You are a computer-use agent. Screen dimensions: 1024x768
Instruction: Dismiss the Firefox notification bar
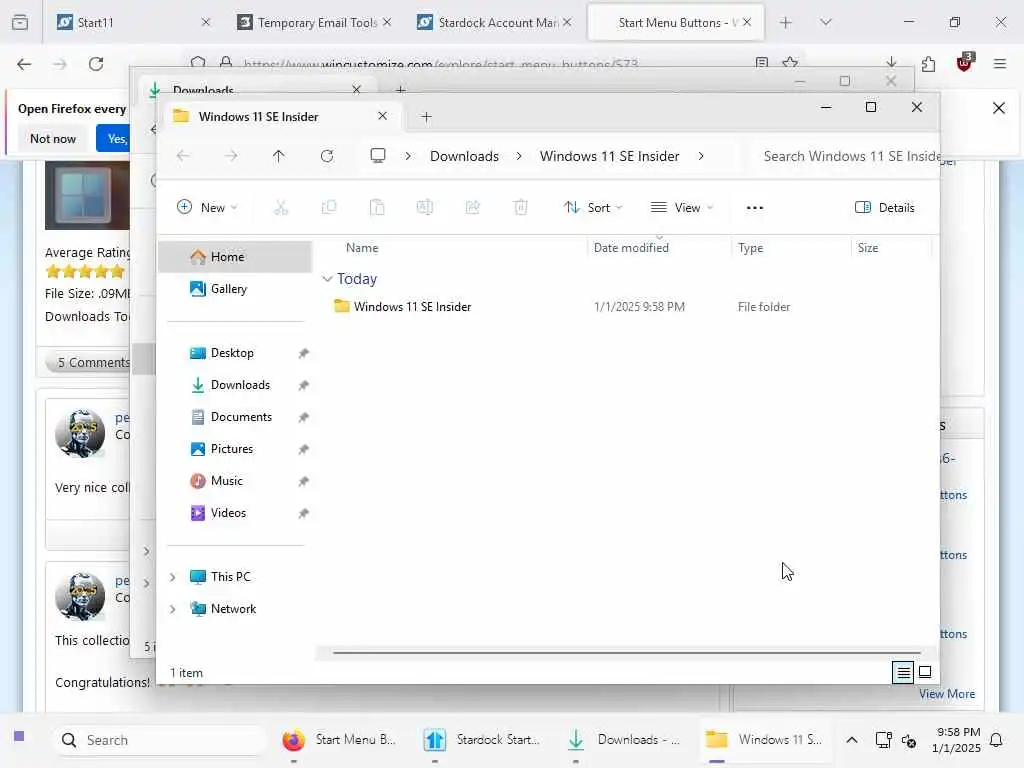click(x=999, y=108)
